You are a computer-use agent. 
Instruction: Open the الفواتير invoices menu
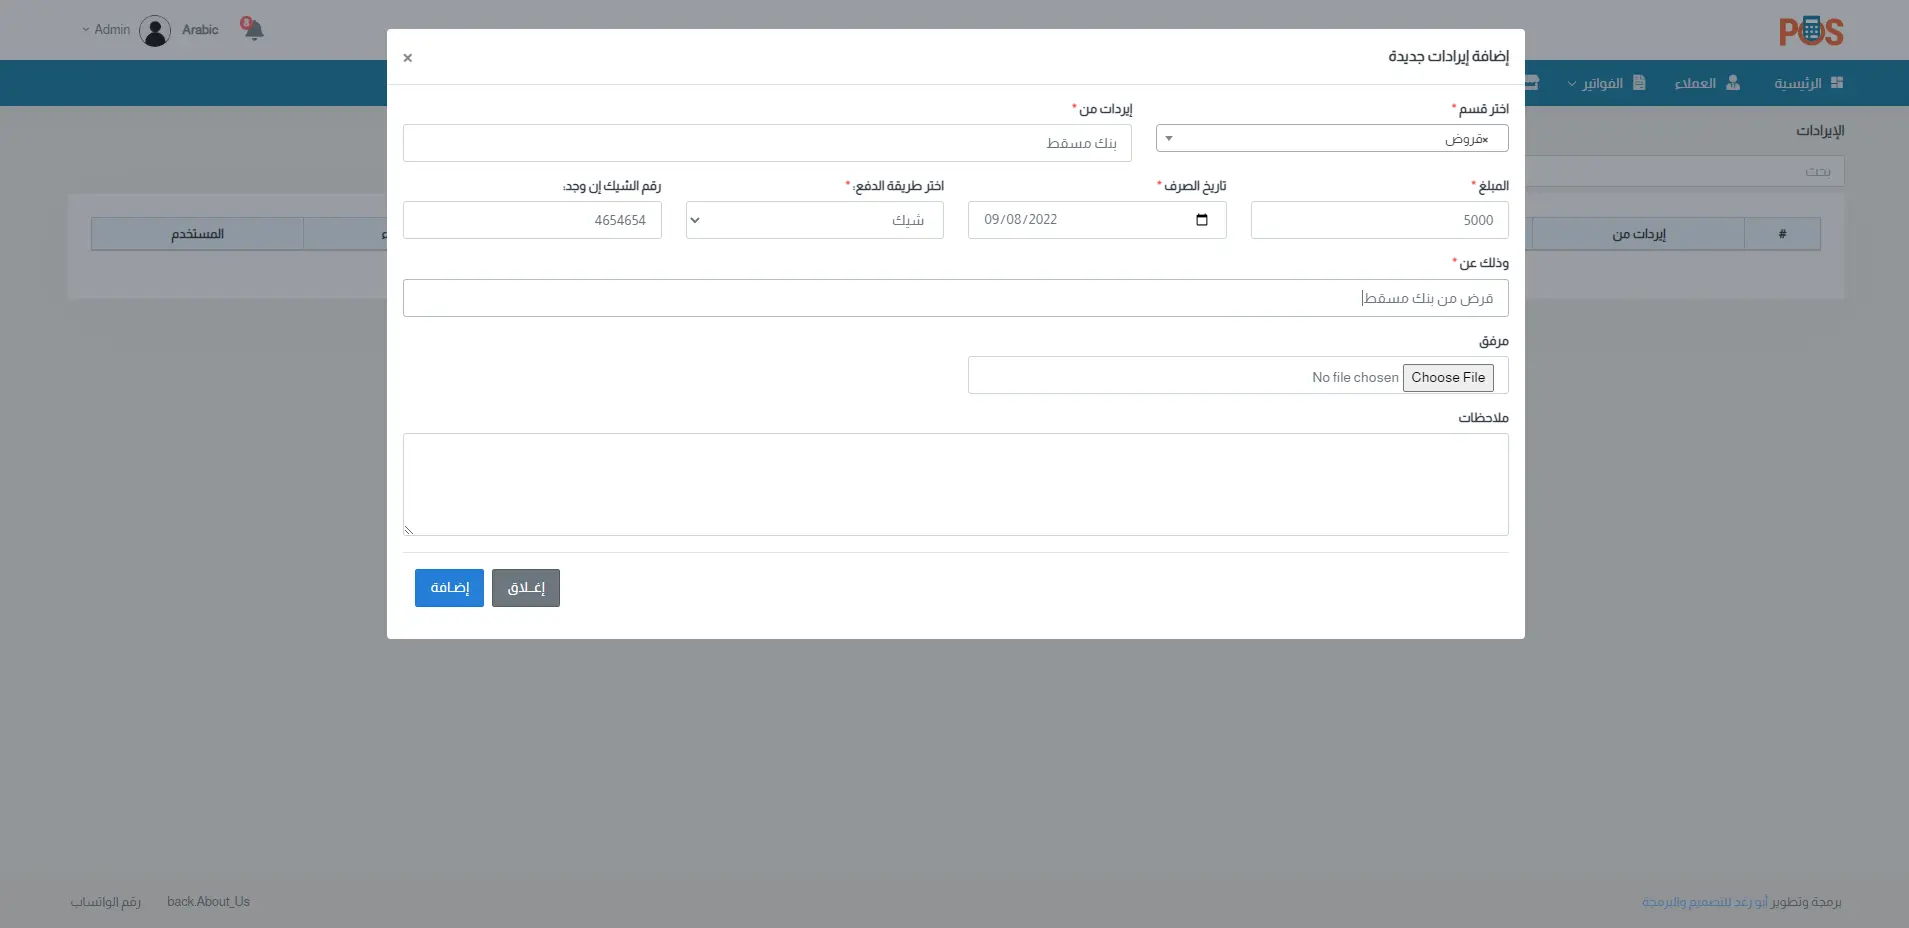(x=1605, y=83)
